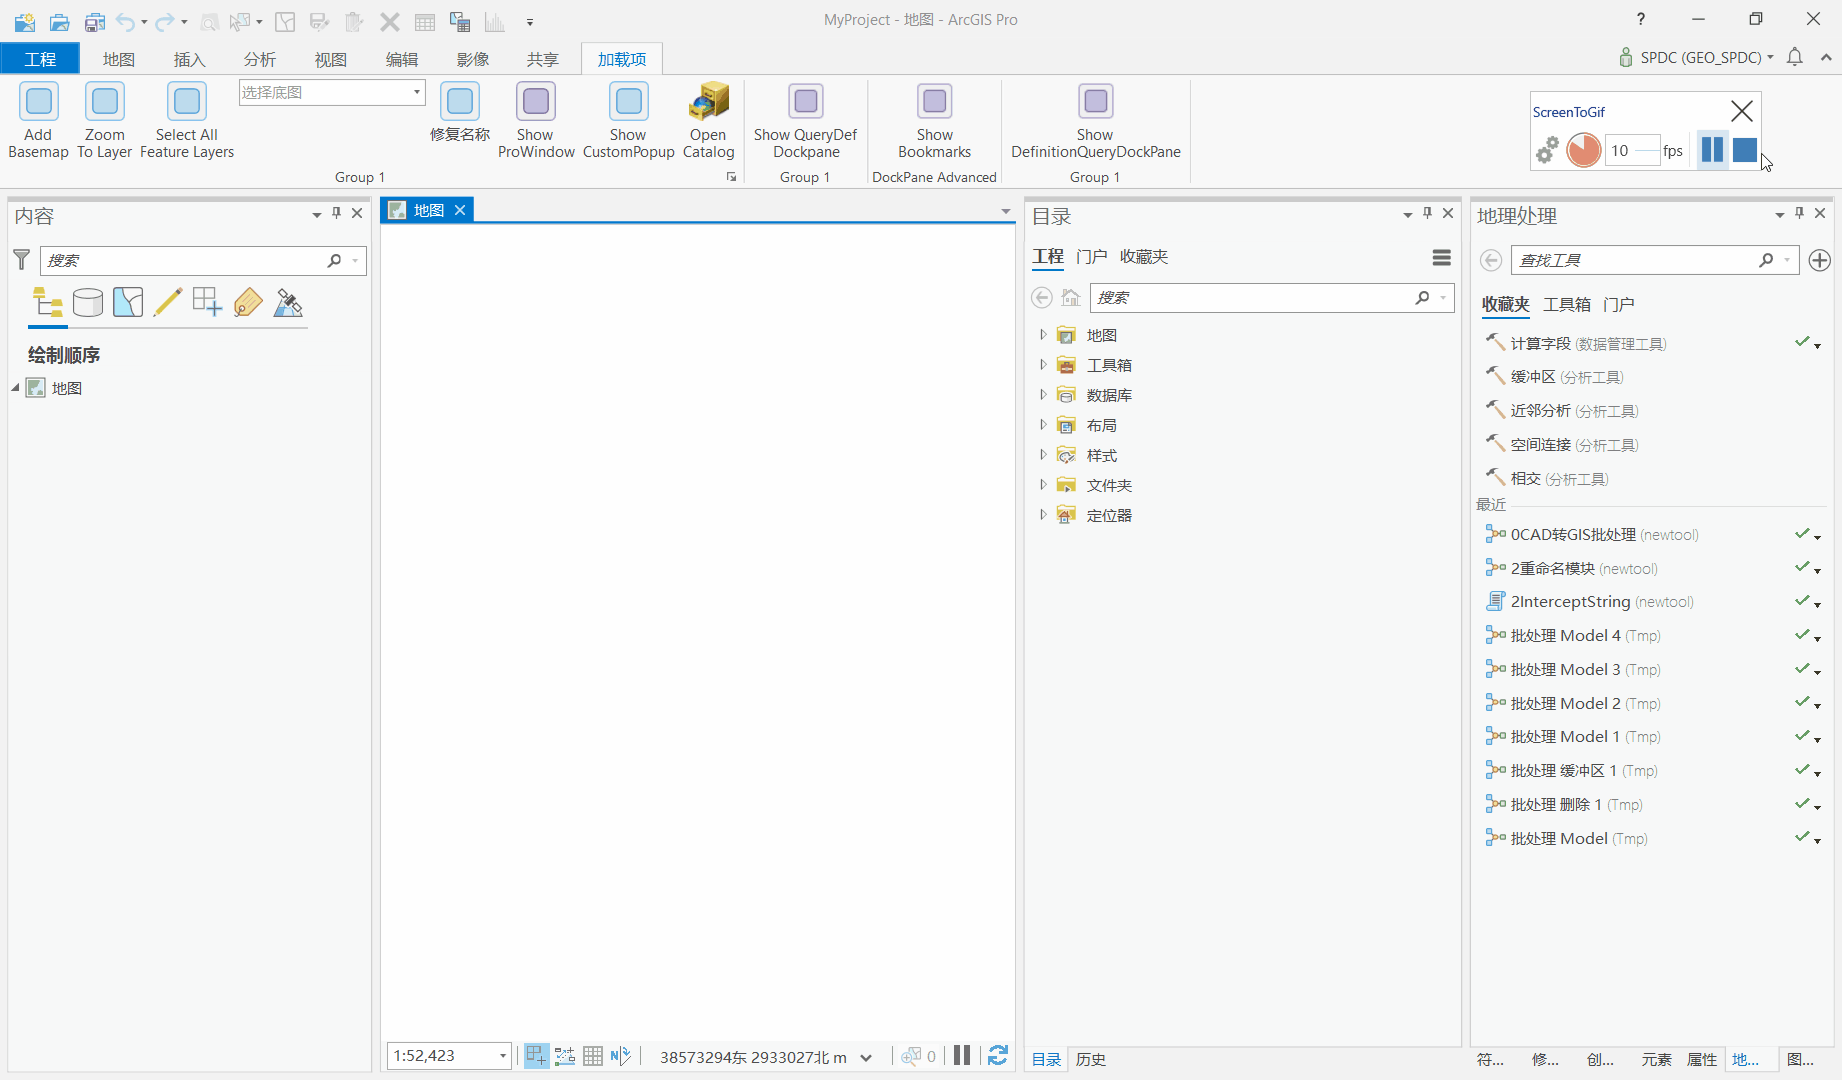This screenshot has height=1080, width=1842.
Task: Open the 选择底图 dropdown
Action: coord(417,92)
